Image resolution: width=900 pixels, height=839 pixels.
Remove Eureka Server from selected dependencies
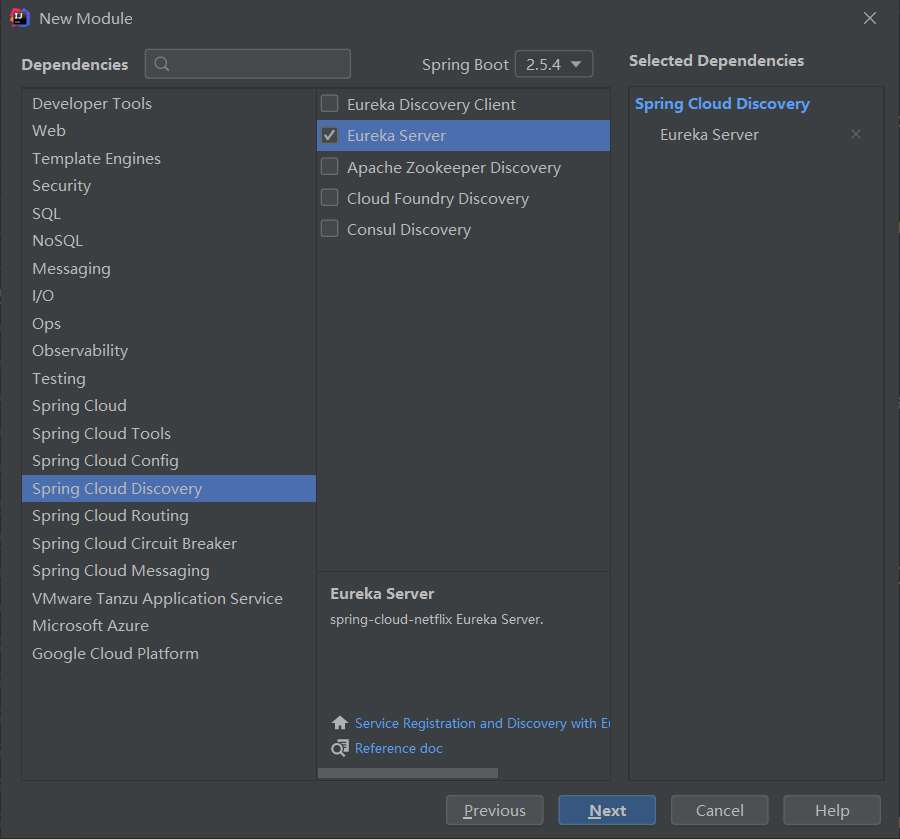[x=855, y=135]
